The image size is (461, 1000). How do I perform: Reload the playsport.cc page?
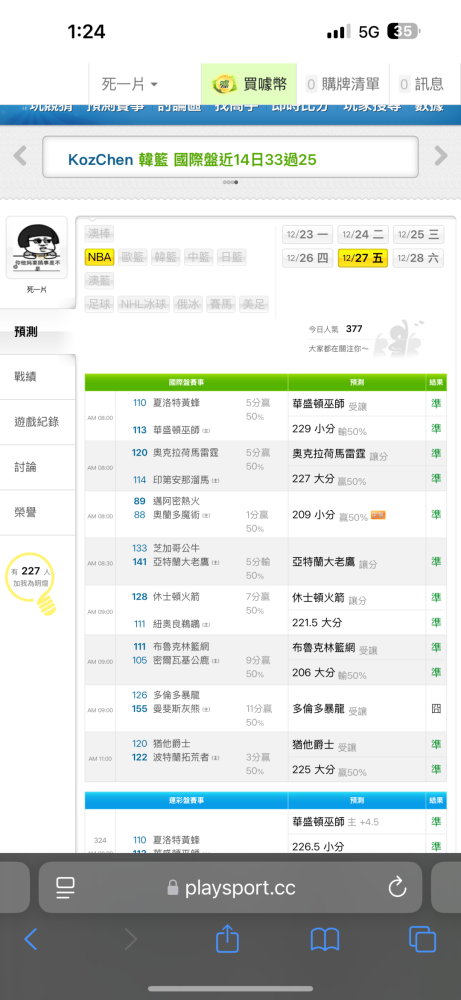397,886
